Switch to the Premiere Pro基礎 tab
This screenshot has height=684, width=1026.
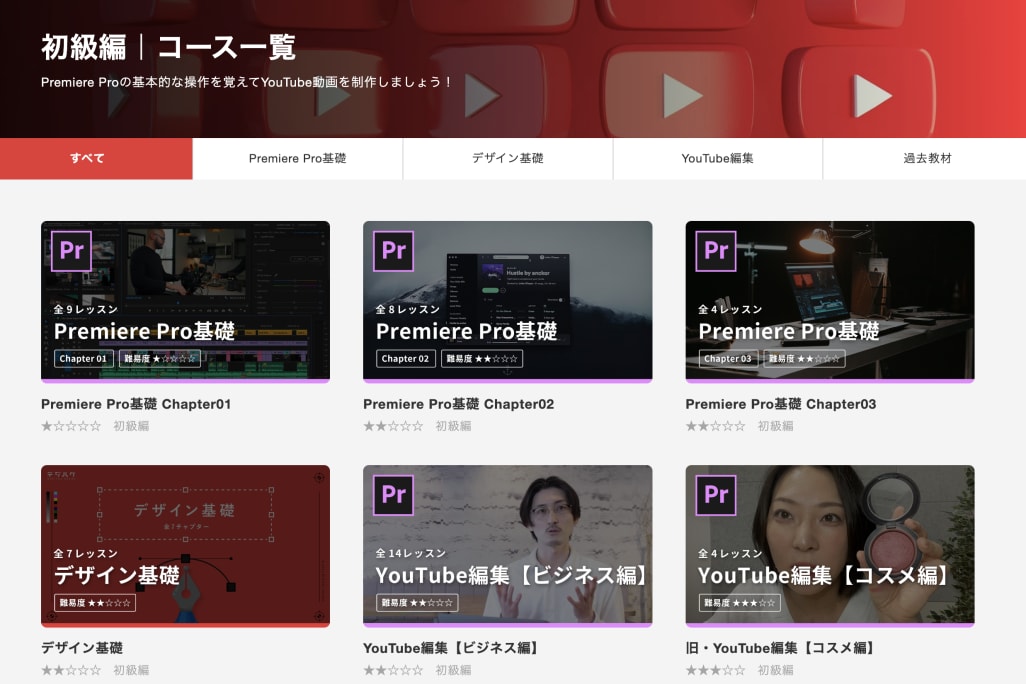click(x=297, y=158)
